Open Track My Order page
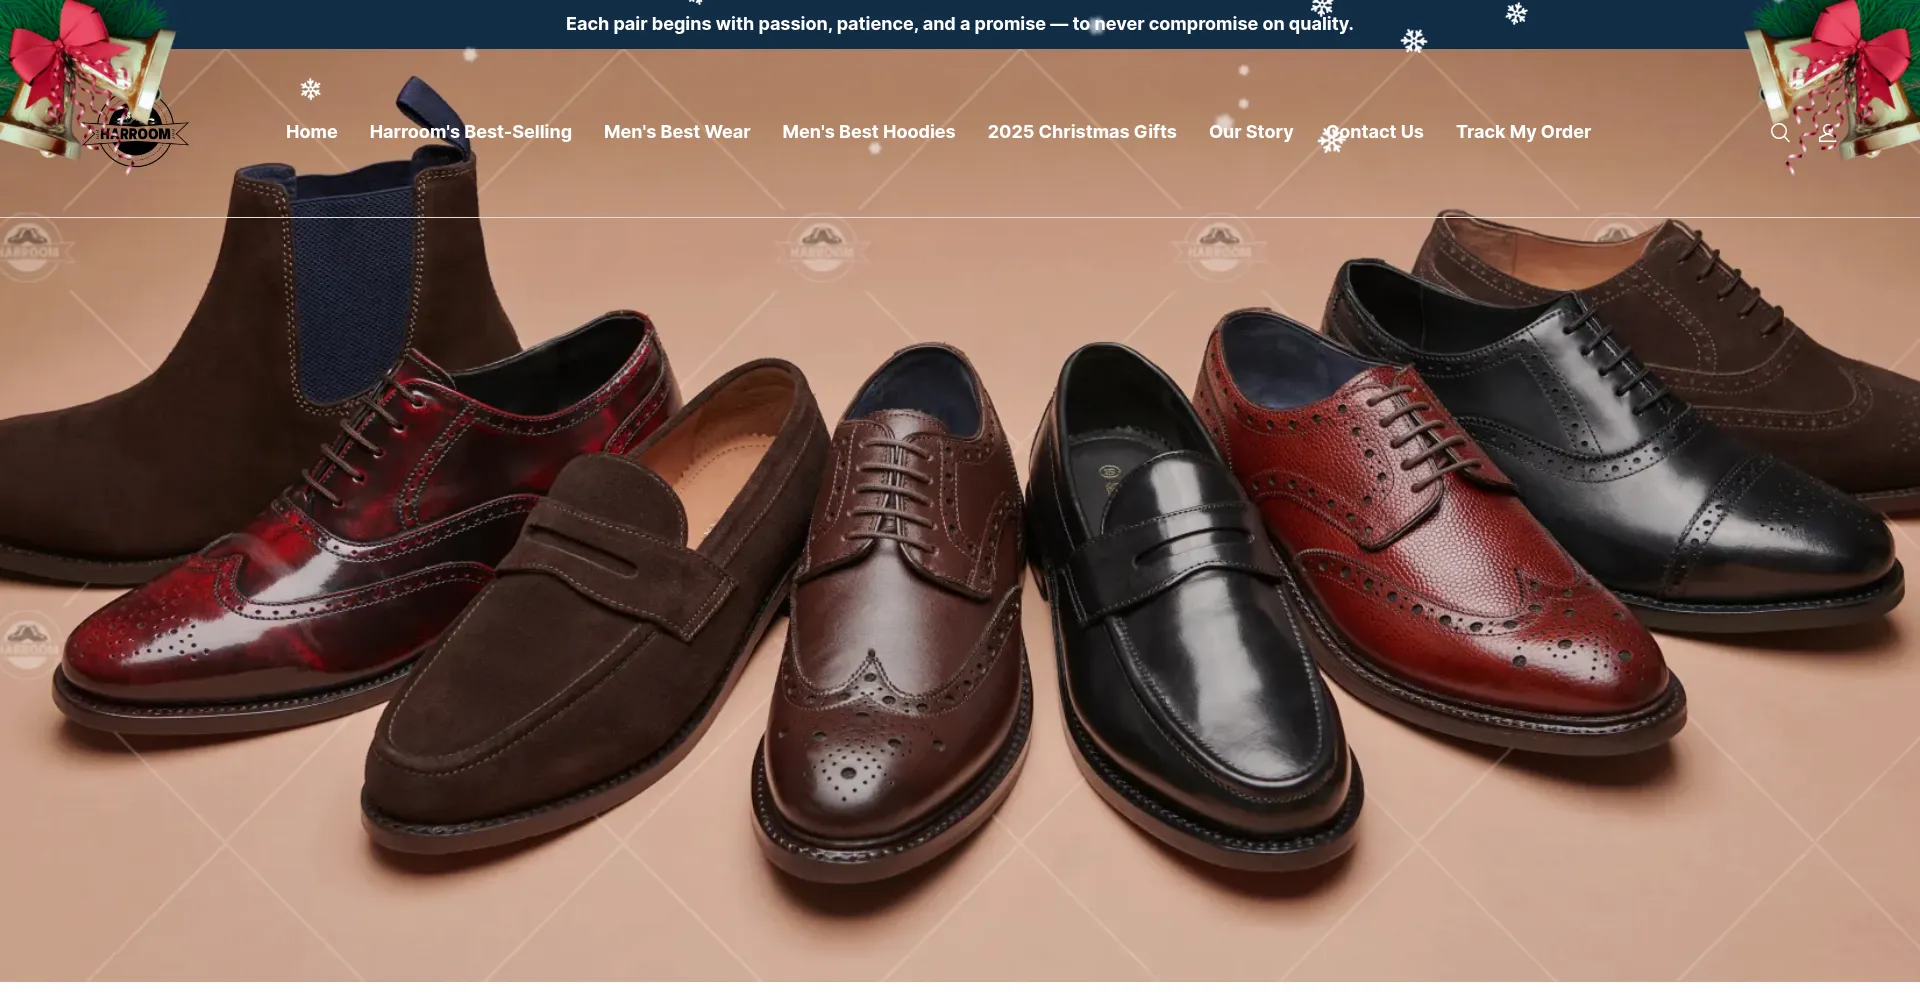The width and height of the screenshot is (1920, 993). tap(1522, 132)
